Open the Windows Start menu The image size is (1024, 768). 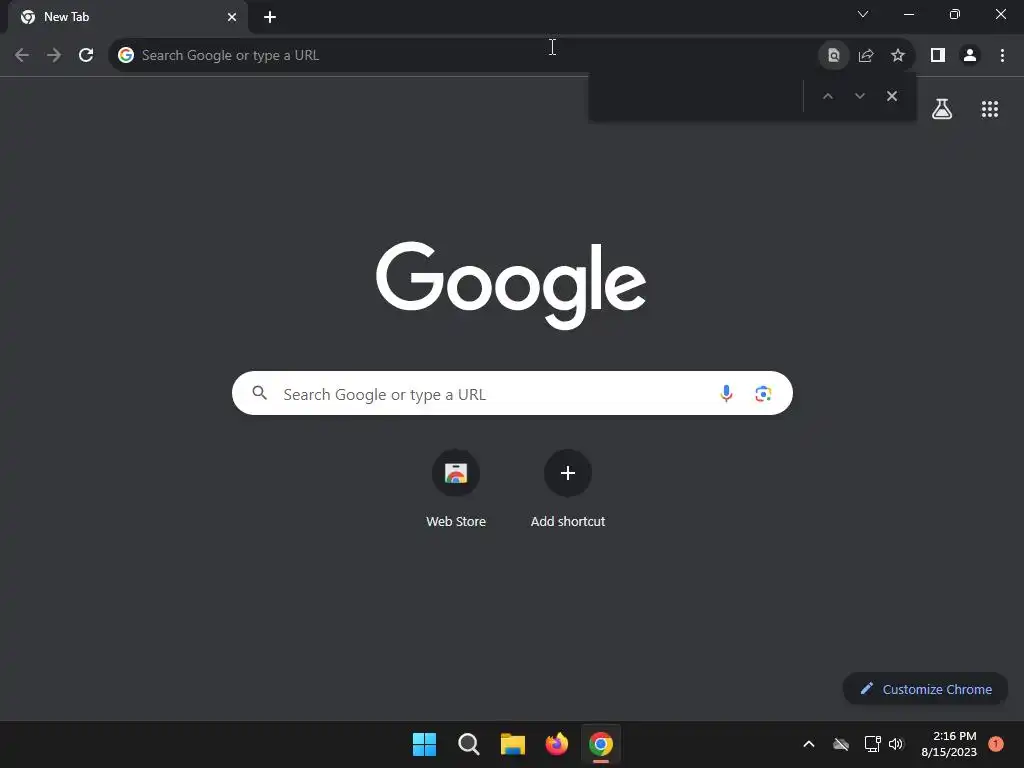click(424, 744)
